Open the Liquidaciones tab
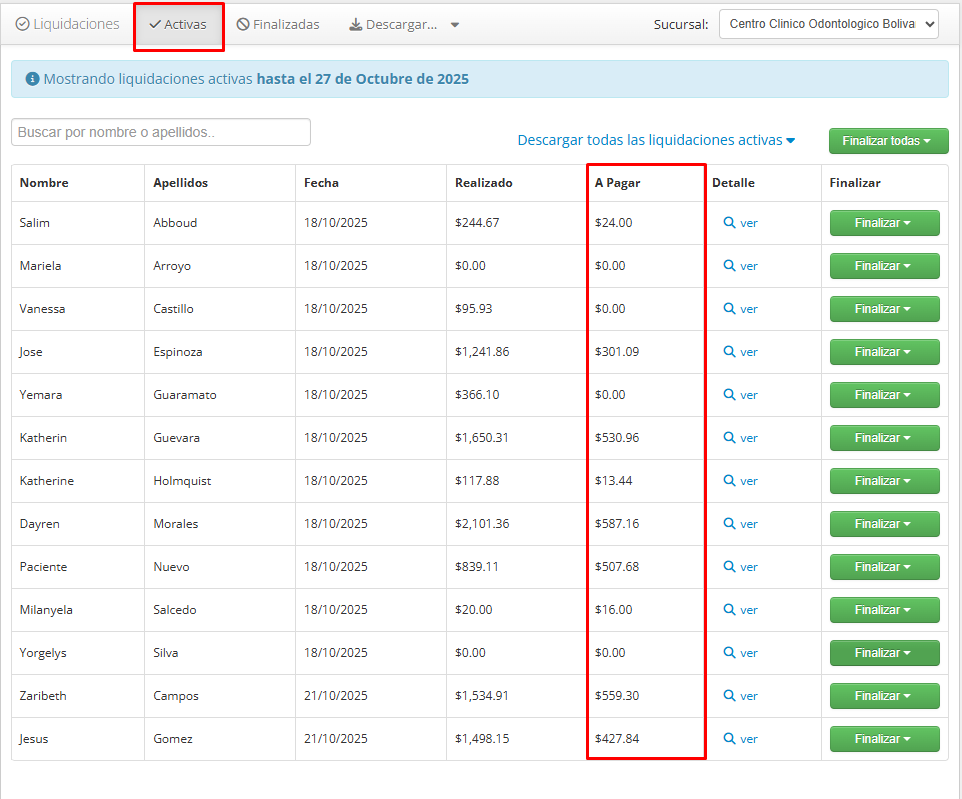962x799 pixels. (x=67, y=24)
